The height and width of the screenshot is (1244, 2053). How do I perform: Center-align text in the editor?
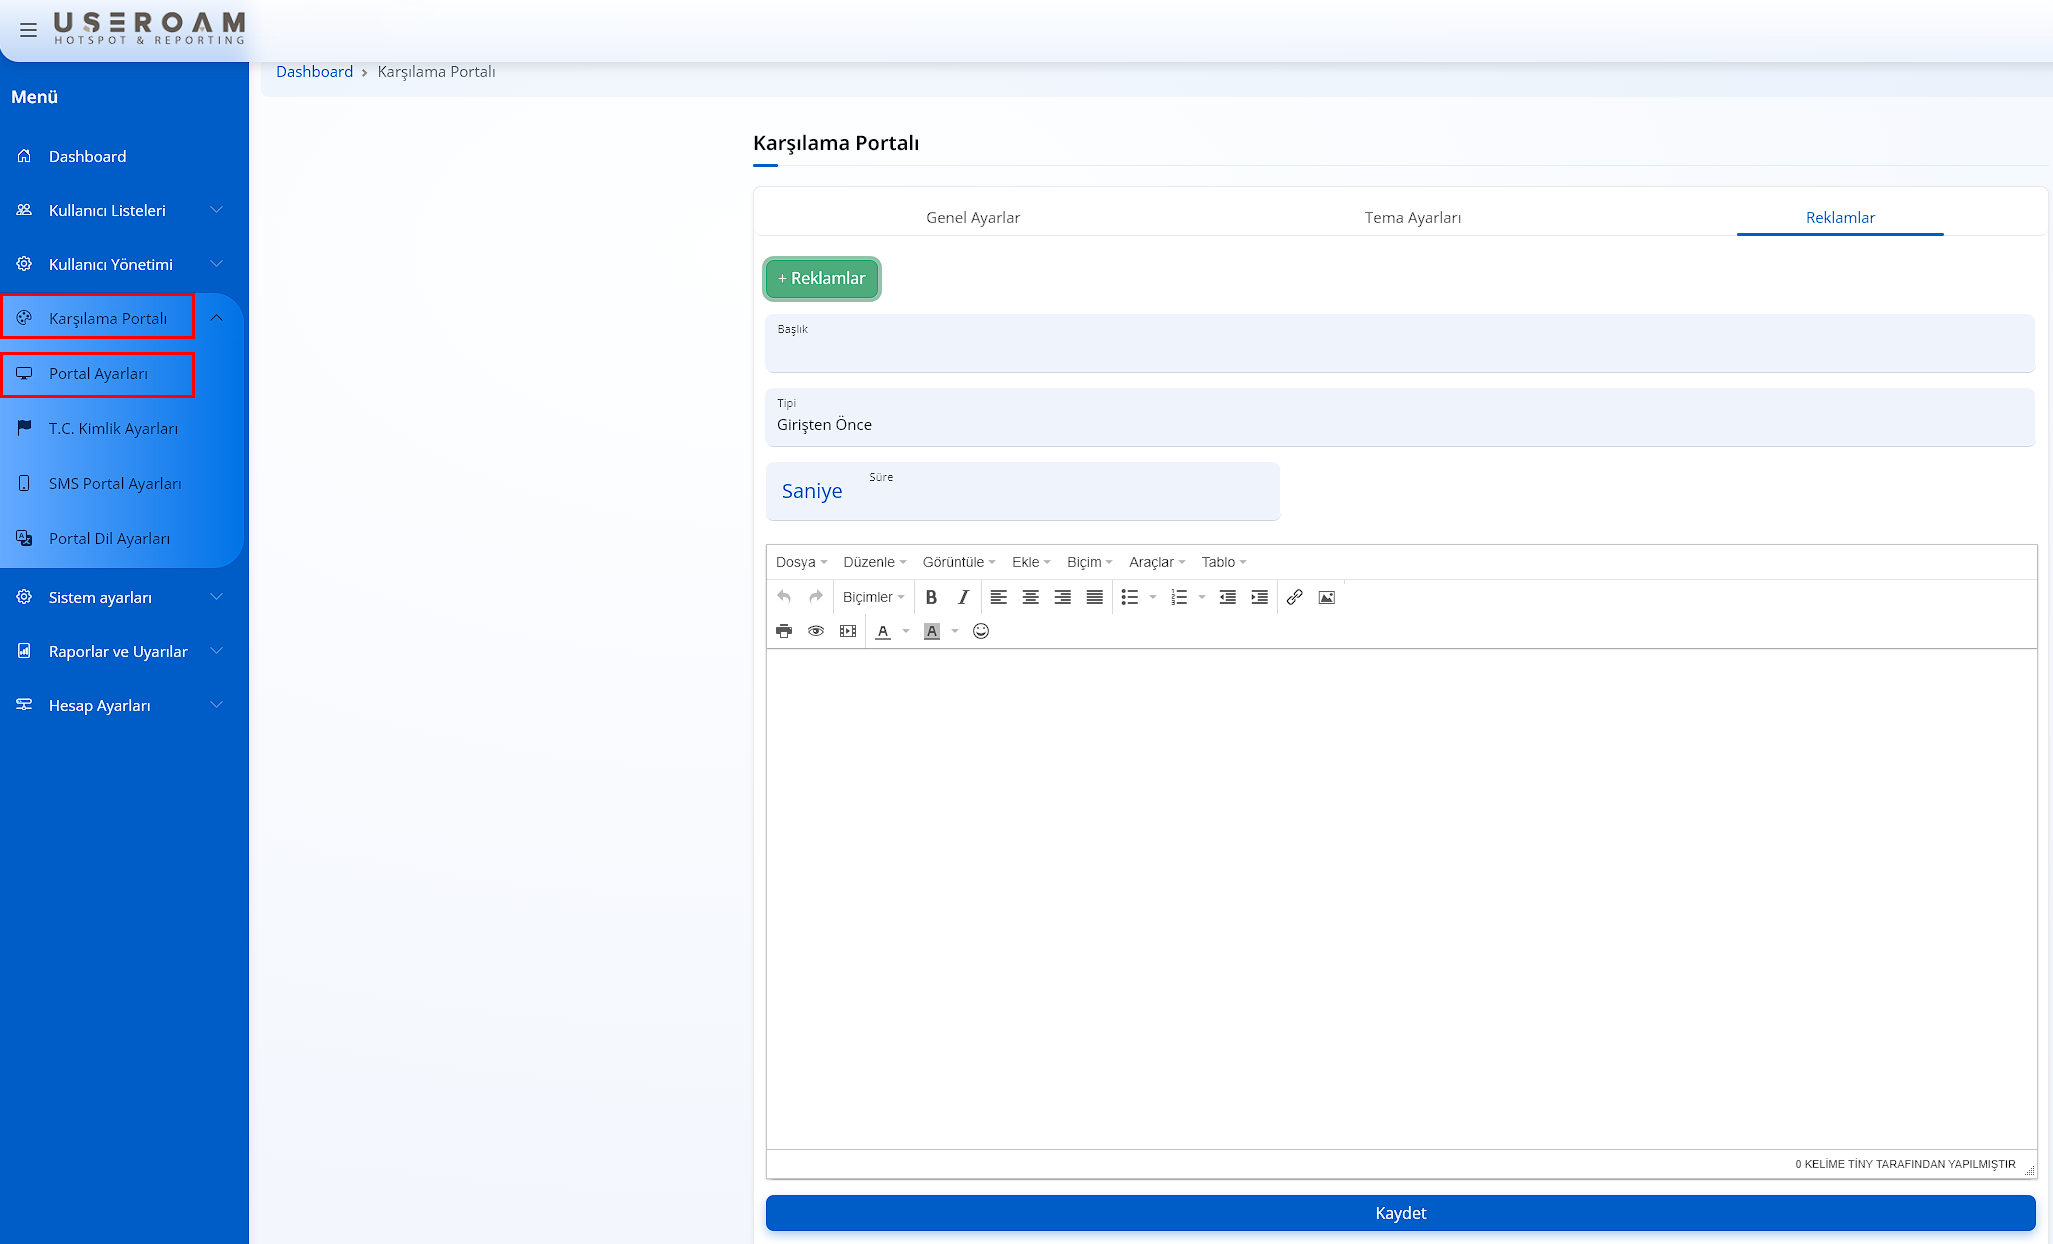click(x=1030, y=597)
